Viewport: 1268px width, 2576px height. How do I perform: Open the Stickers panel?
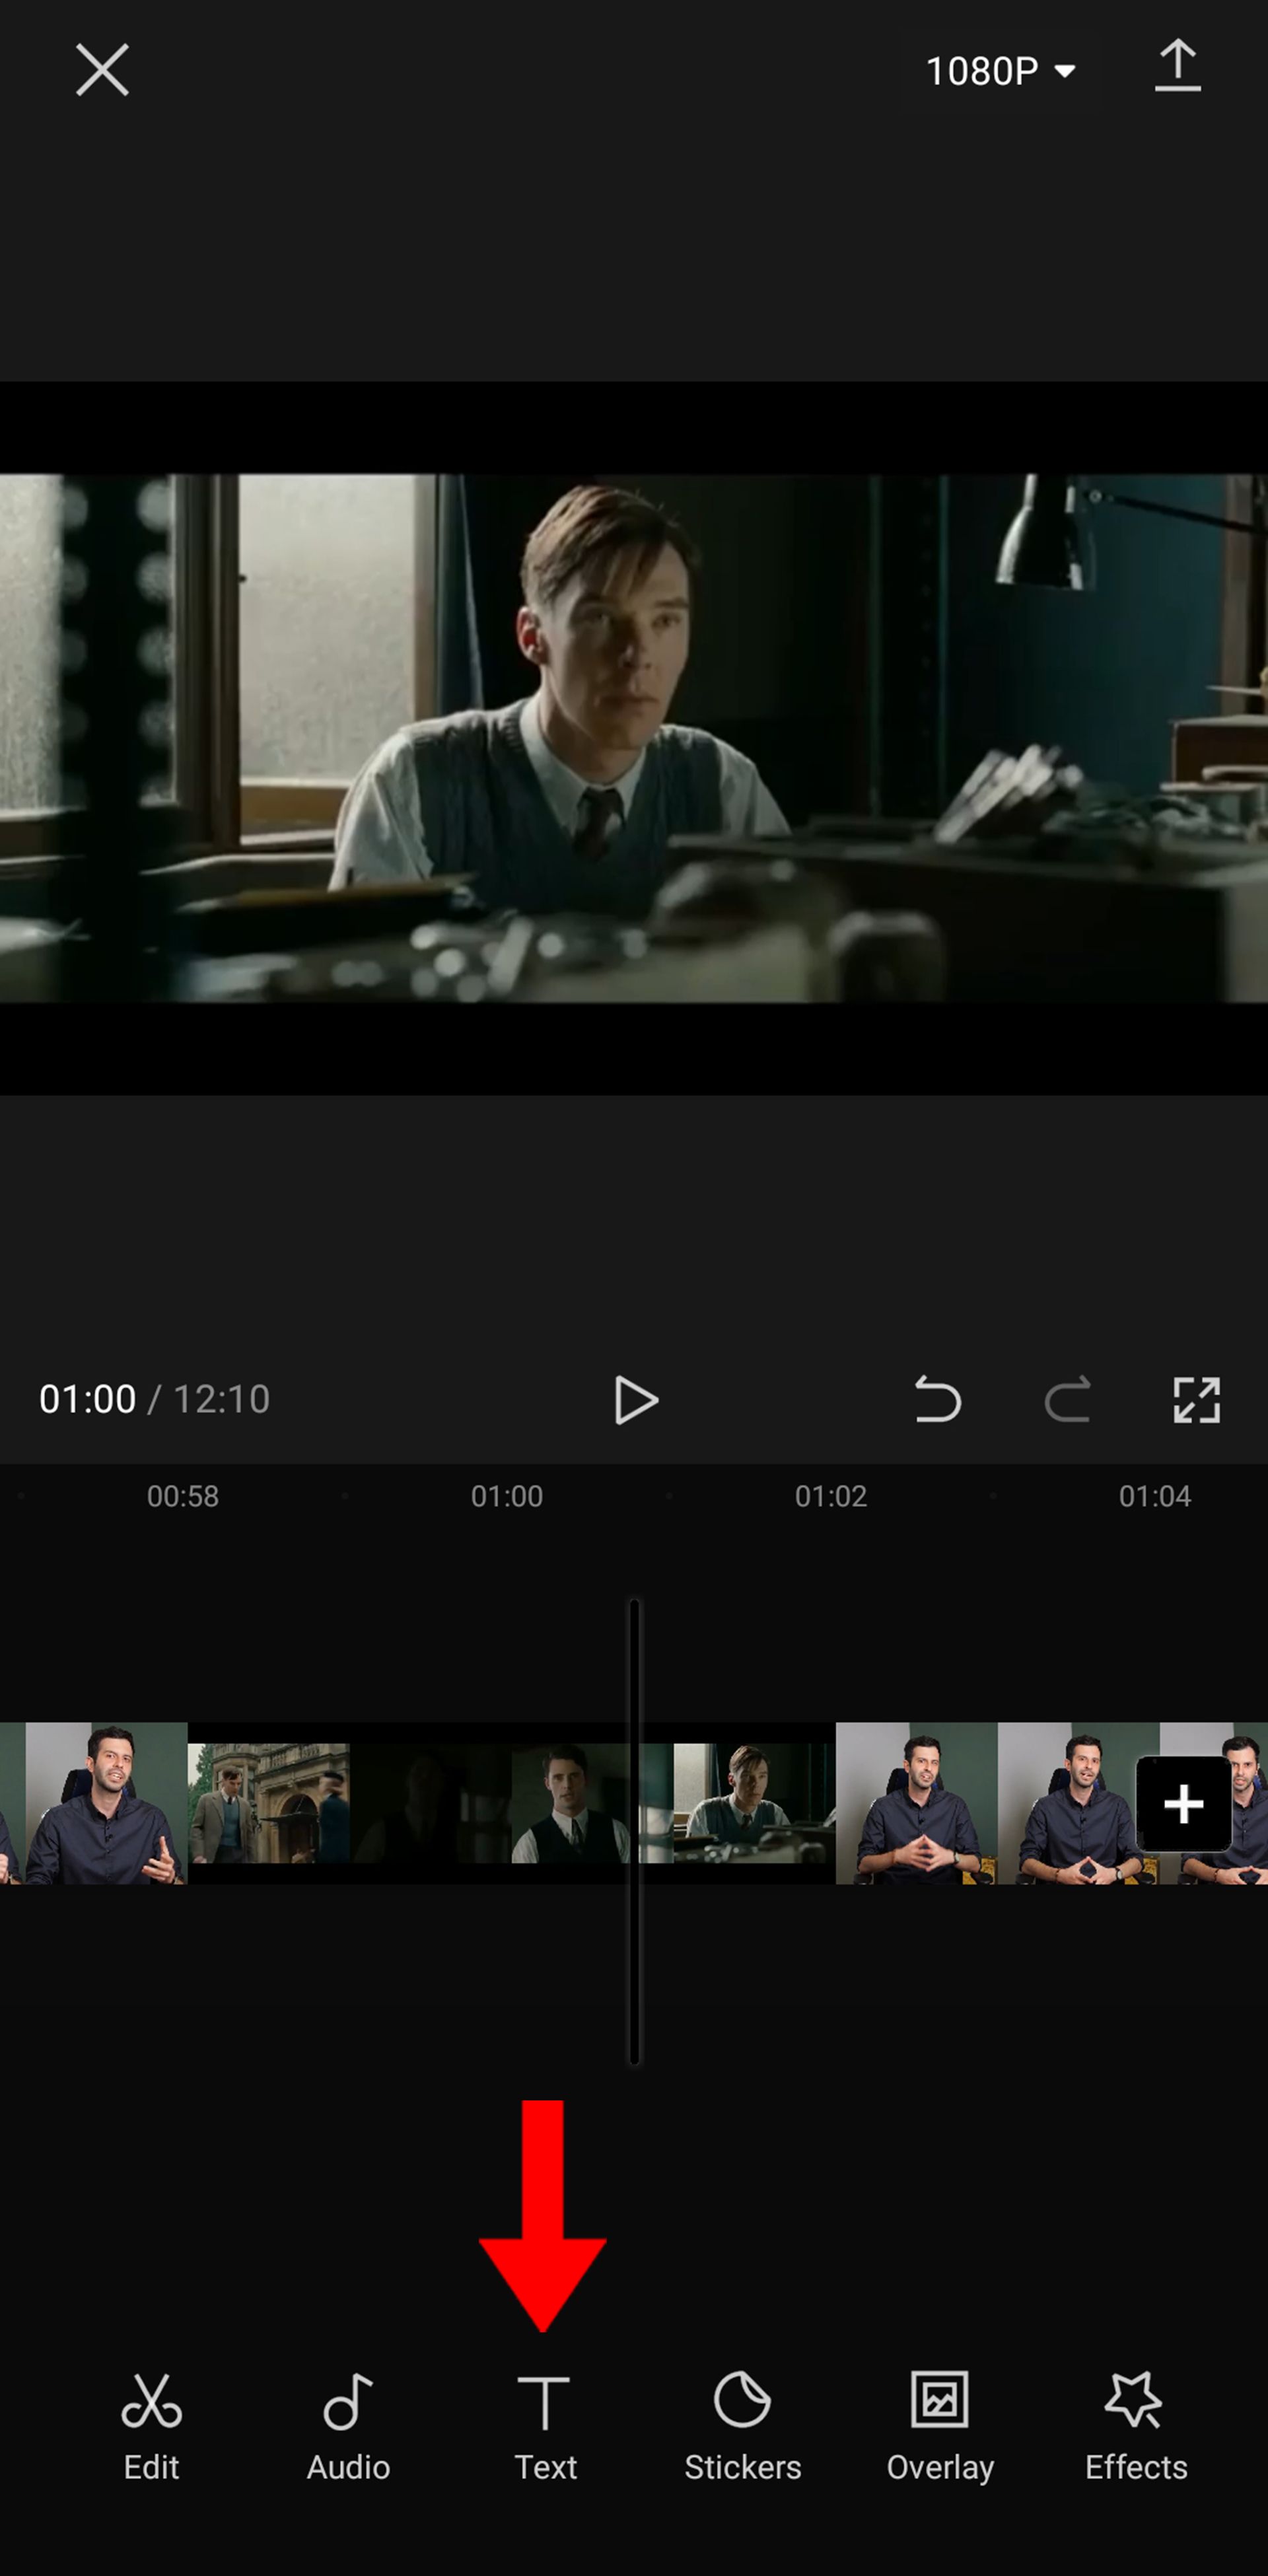pos(741,2423)
